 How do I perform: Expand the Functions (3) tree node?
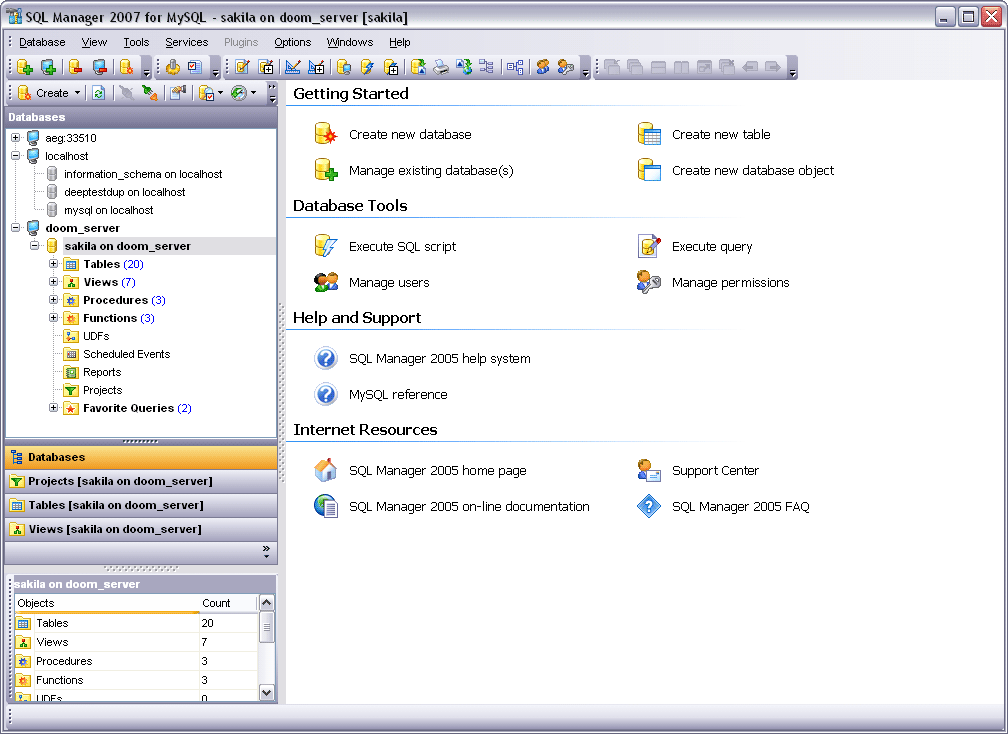(54, 318)
